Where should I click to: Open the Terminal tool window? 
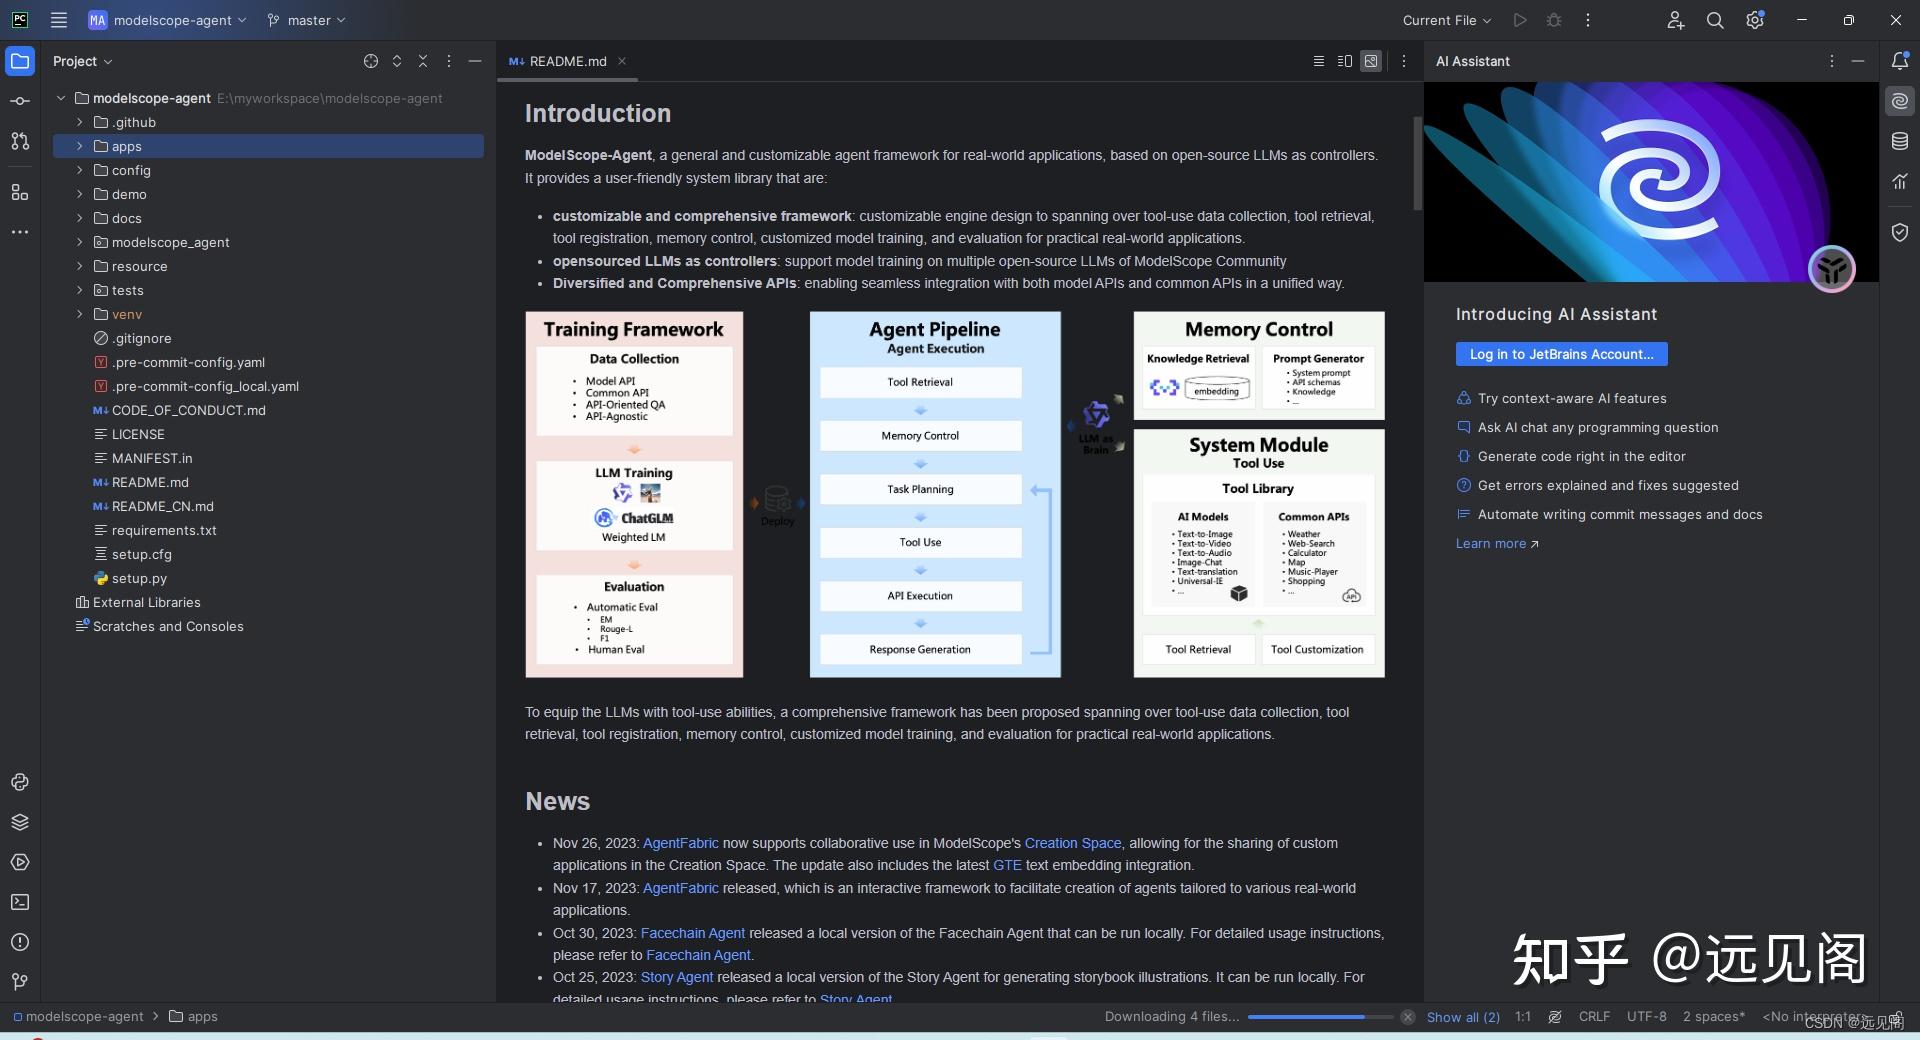pos(20,903)
